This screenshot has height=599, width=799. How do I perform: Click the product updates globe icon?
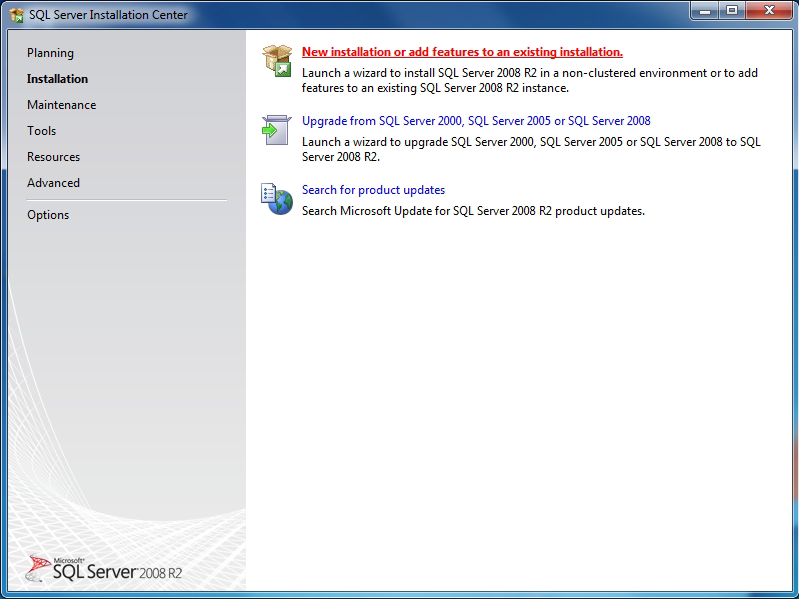pyautogui.click(x=277, y=199)
